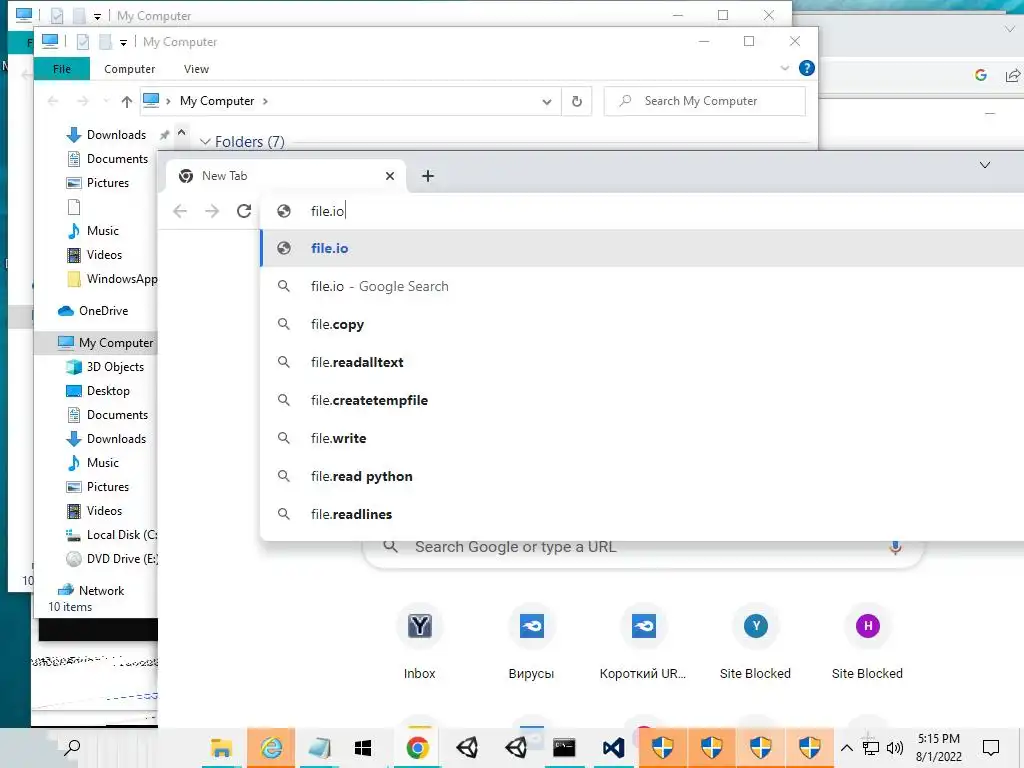Open the Quick Access Toolbar dropdown arrow
The height and width of the screenshot is (768, 1024).
[x=123, y=43]
